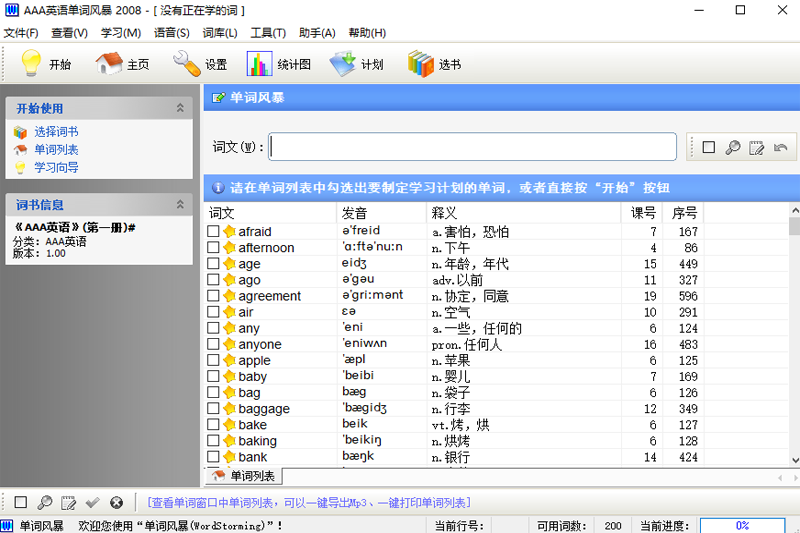Open the 查看(V) menu

click(x=69, y=33)
